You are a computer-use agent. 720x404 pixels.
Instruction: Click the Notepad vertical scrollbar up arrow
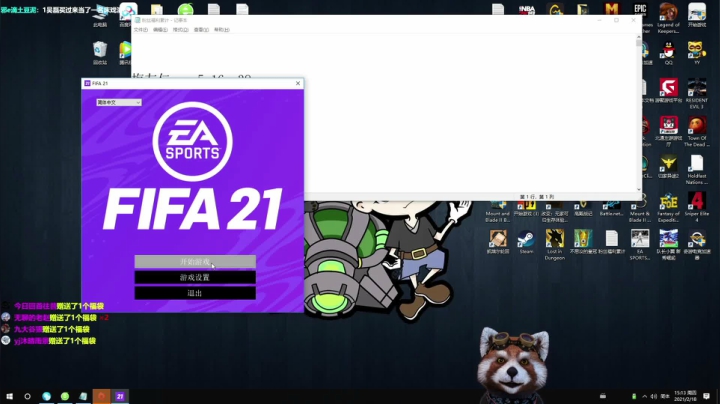638,37
